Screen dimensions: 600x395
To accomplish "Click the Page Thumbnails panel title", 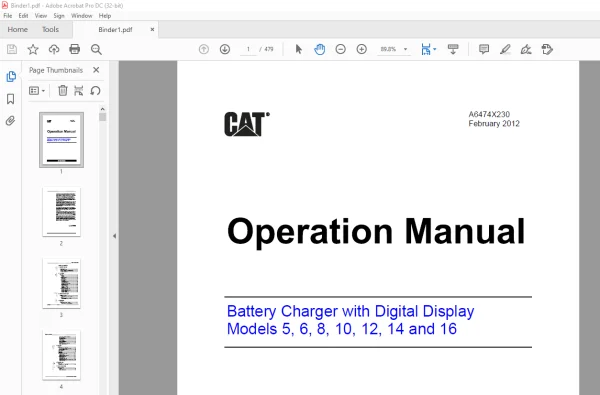I will point(56,70).
